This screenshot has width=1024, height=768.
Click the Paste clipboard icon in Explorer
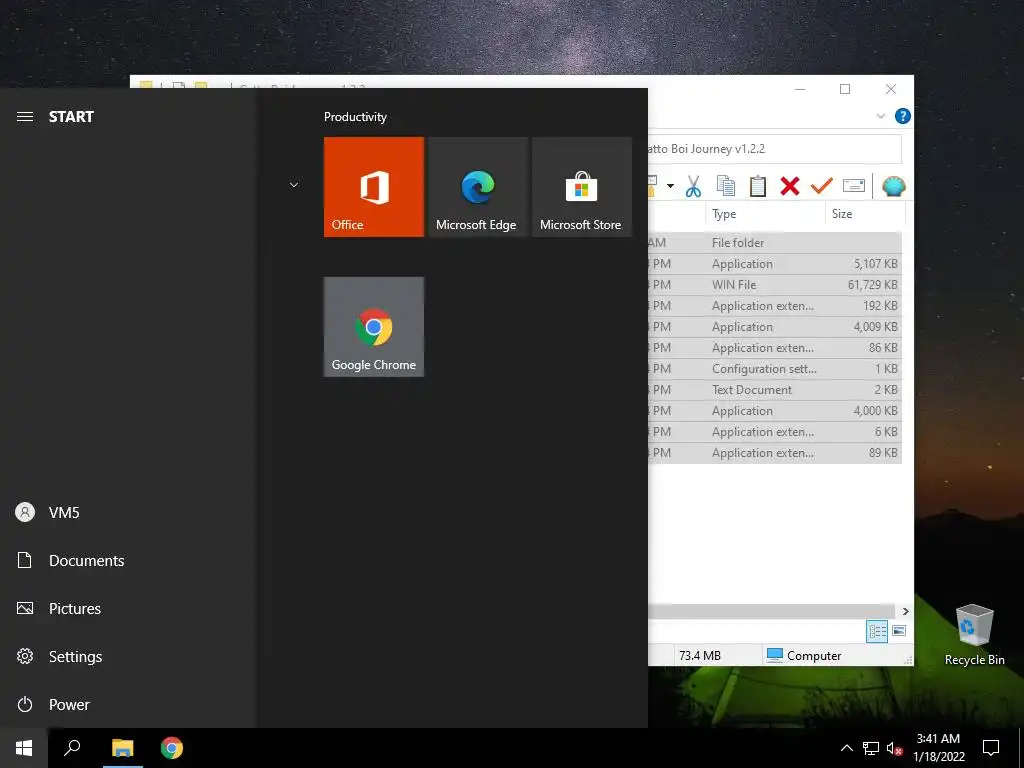pyautogui.click(x=758, y=186)
